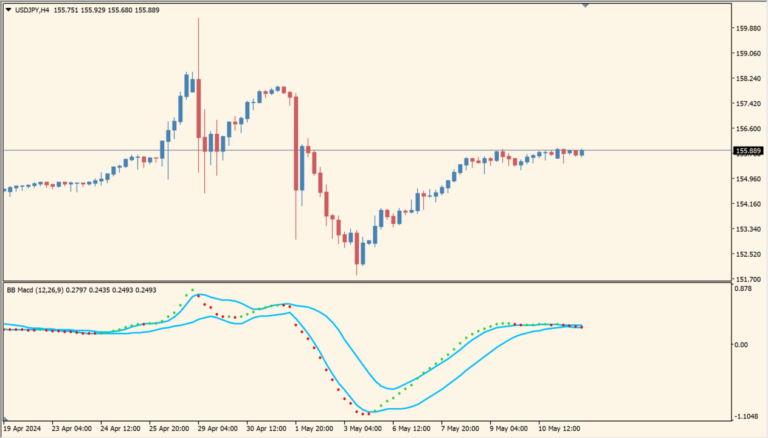Click the horizontal grey current price line
This screenshot has height=438, width=768.
[x=400, y=151]
